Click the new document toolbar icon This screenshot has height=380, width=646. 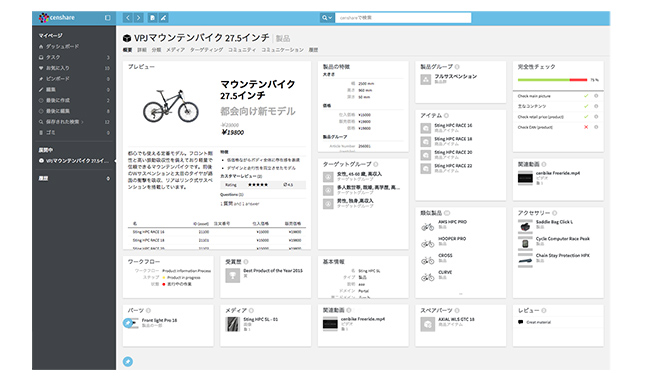(152, 18)
